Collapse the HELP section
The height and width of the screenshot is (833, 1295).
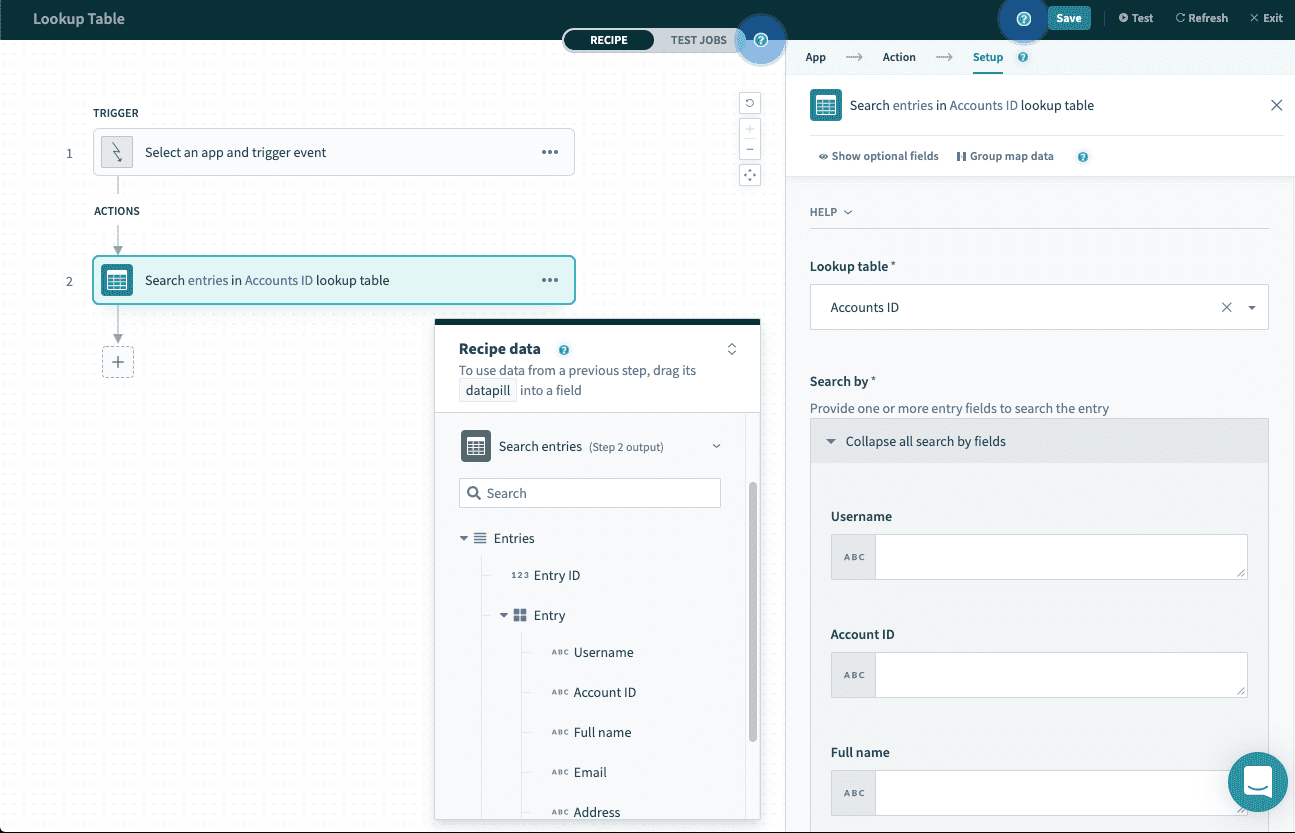click(x=830, y=212)
